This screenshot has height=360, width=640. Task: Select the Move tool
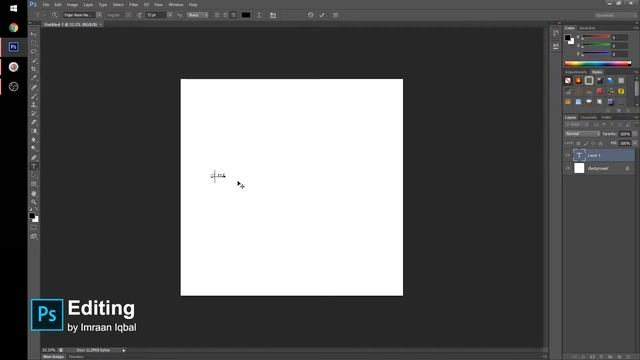[x=34, y=35]
